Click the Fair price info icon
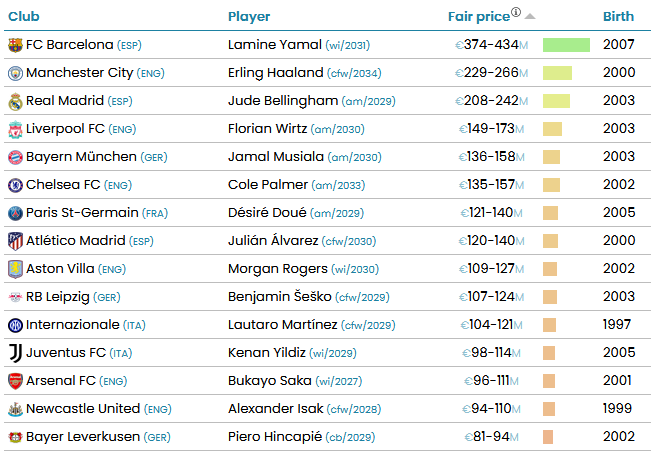This screenshot has width=651, height=453. pyautogui.click(x=516, y=12)
